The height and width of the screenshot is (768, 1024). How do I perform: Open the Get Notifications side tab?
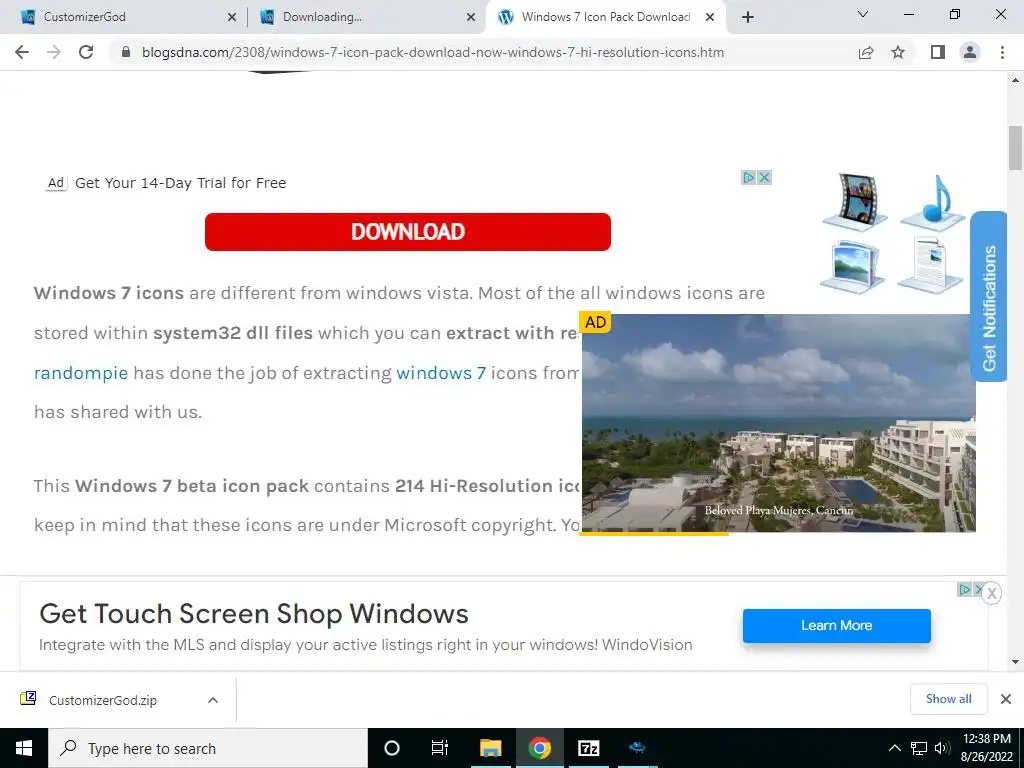(x=989, y=297)
